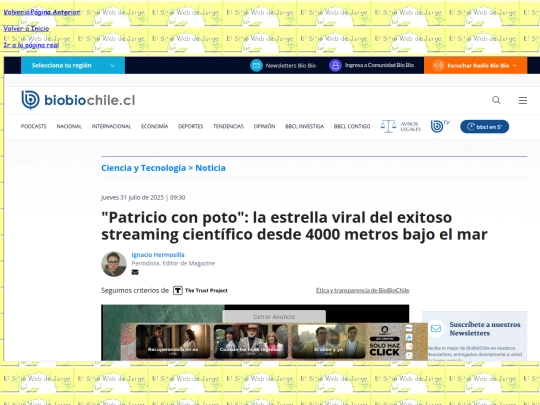Open the BBCL CONTIGO section
The image size is (540, 405).
352,126
